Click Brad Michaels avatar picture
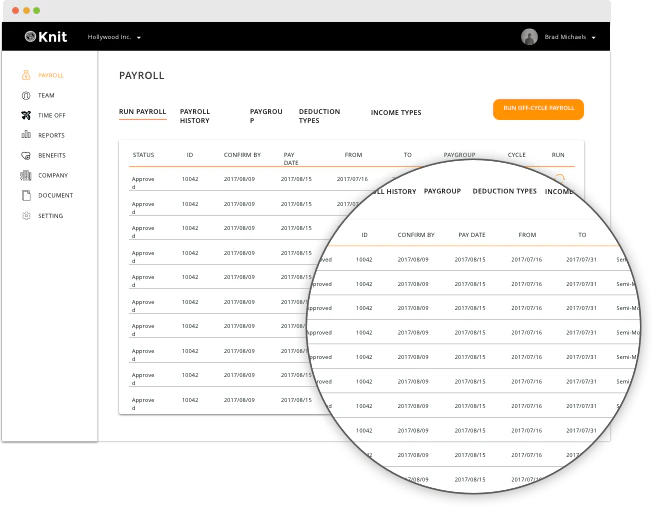The width and height of the screenshot is (653, 507). click(529, 37)
